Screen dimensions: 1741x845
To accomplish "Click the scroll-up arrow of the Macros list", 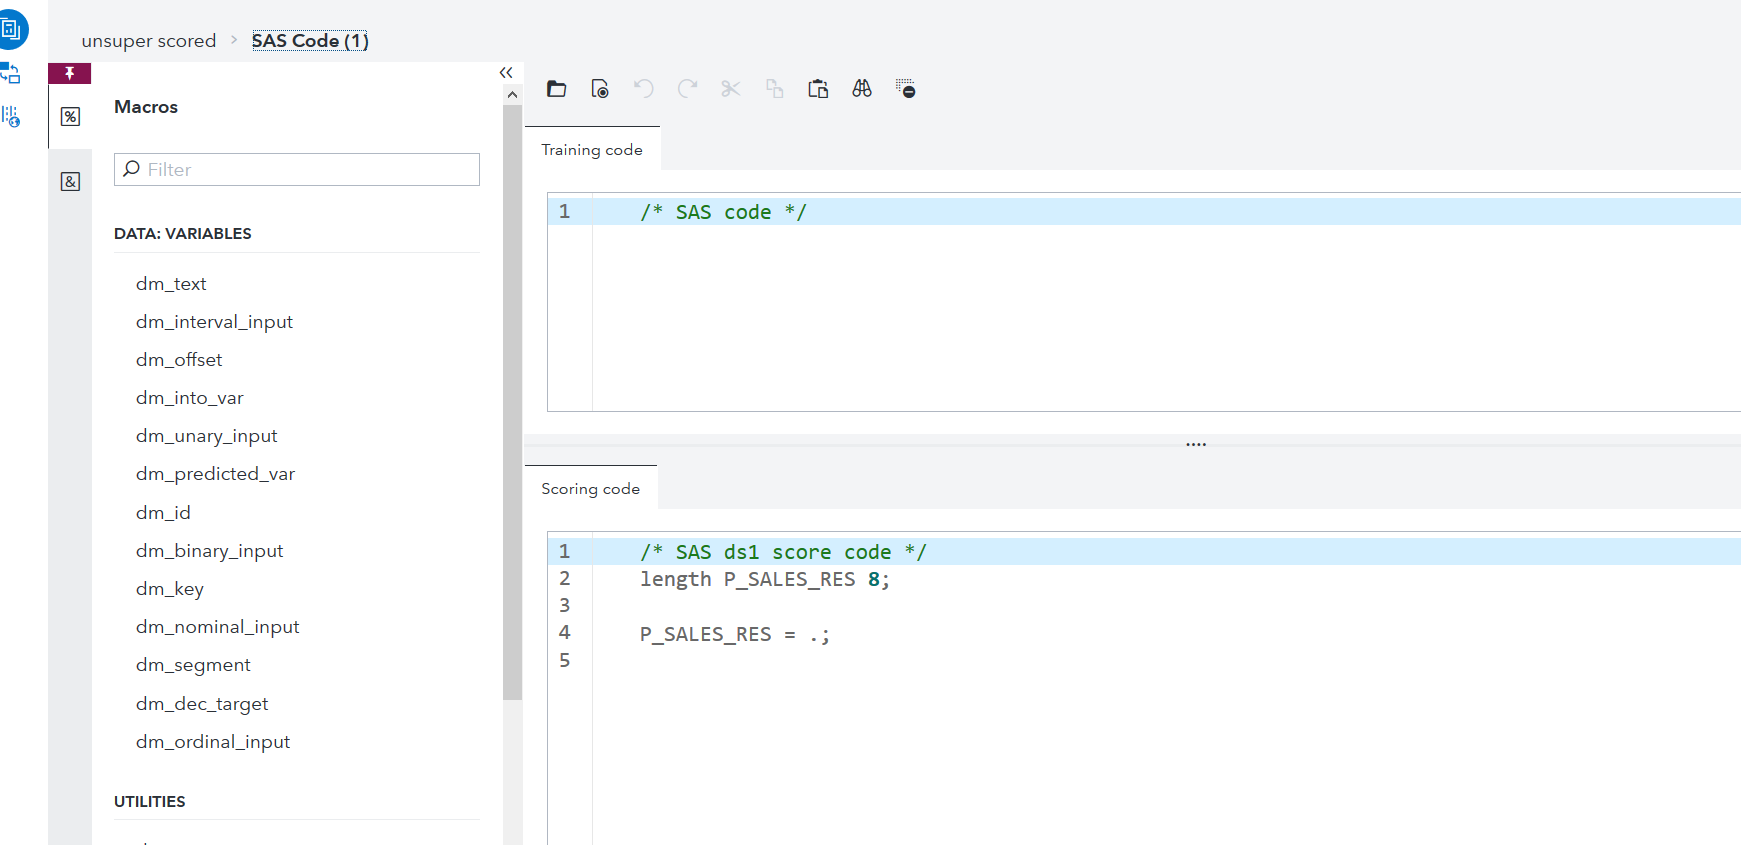I will [512, 95].
